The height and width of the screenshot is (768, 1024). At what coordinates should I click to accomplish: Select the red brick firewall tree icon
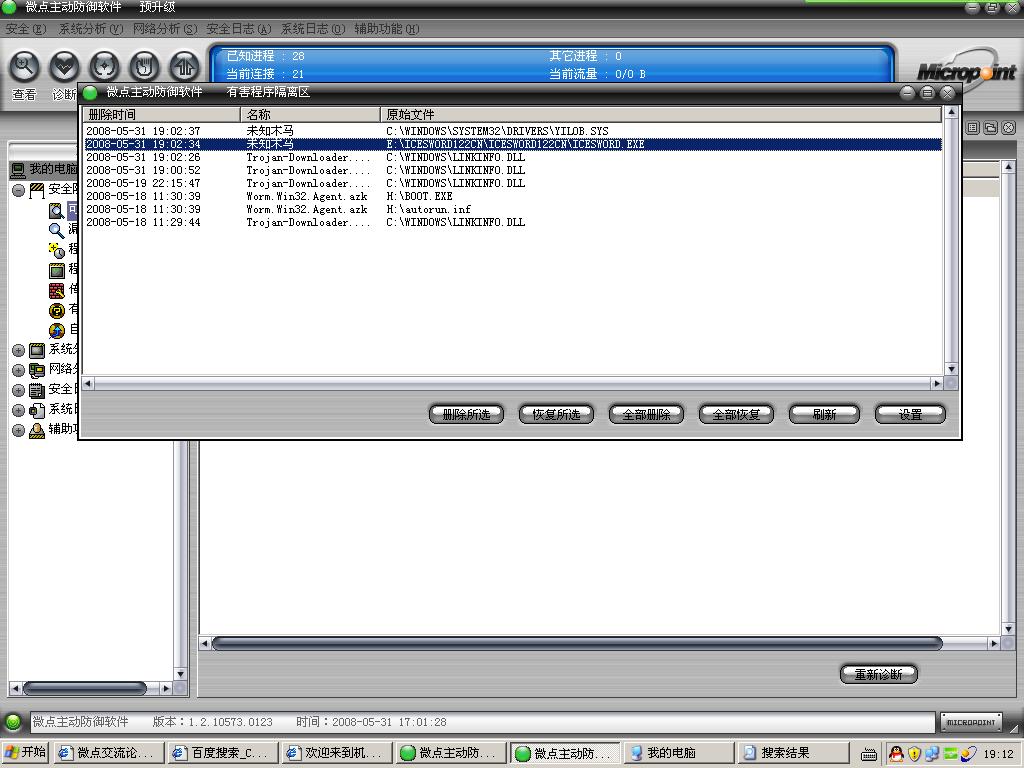[57, 290]
